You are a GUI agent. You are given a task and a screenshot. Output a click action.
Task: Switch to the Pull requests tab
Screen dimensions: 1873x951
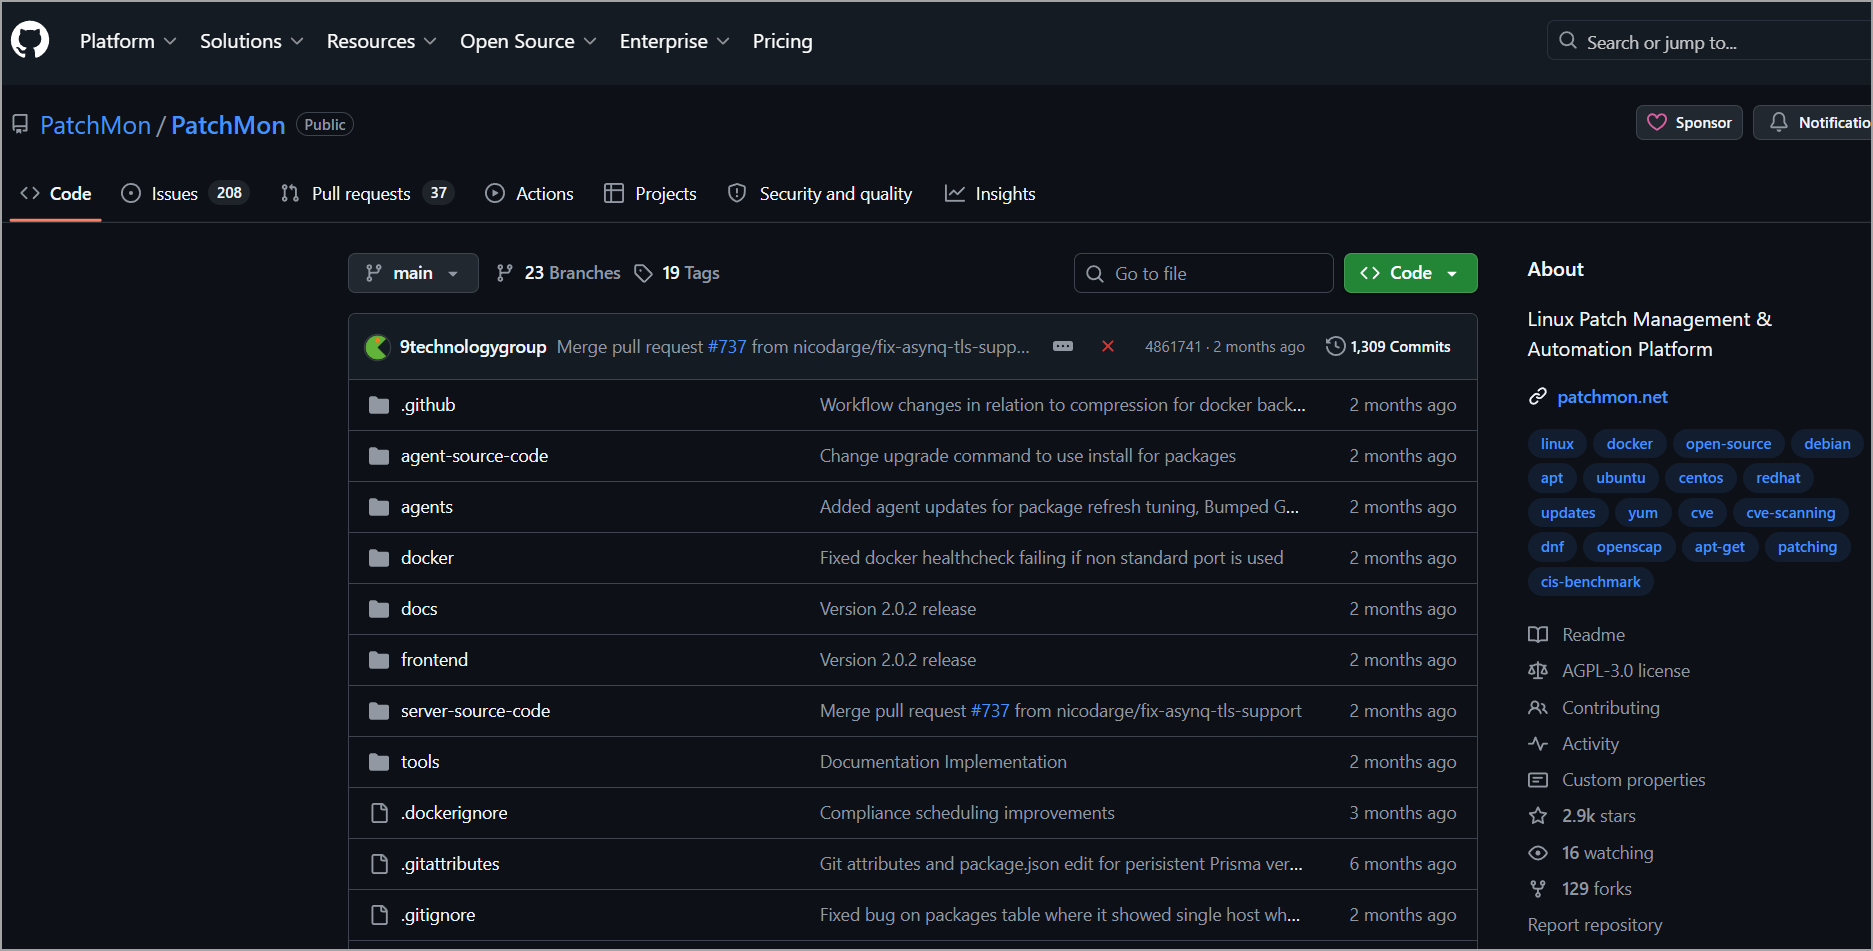[367, 193]
